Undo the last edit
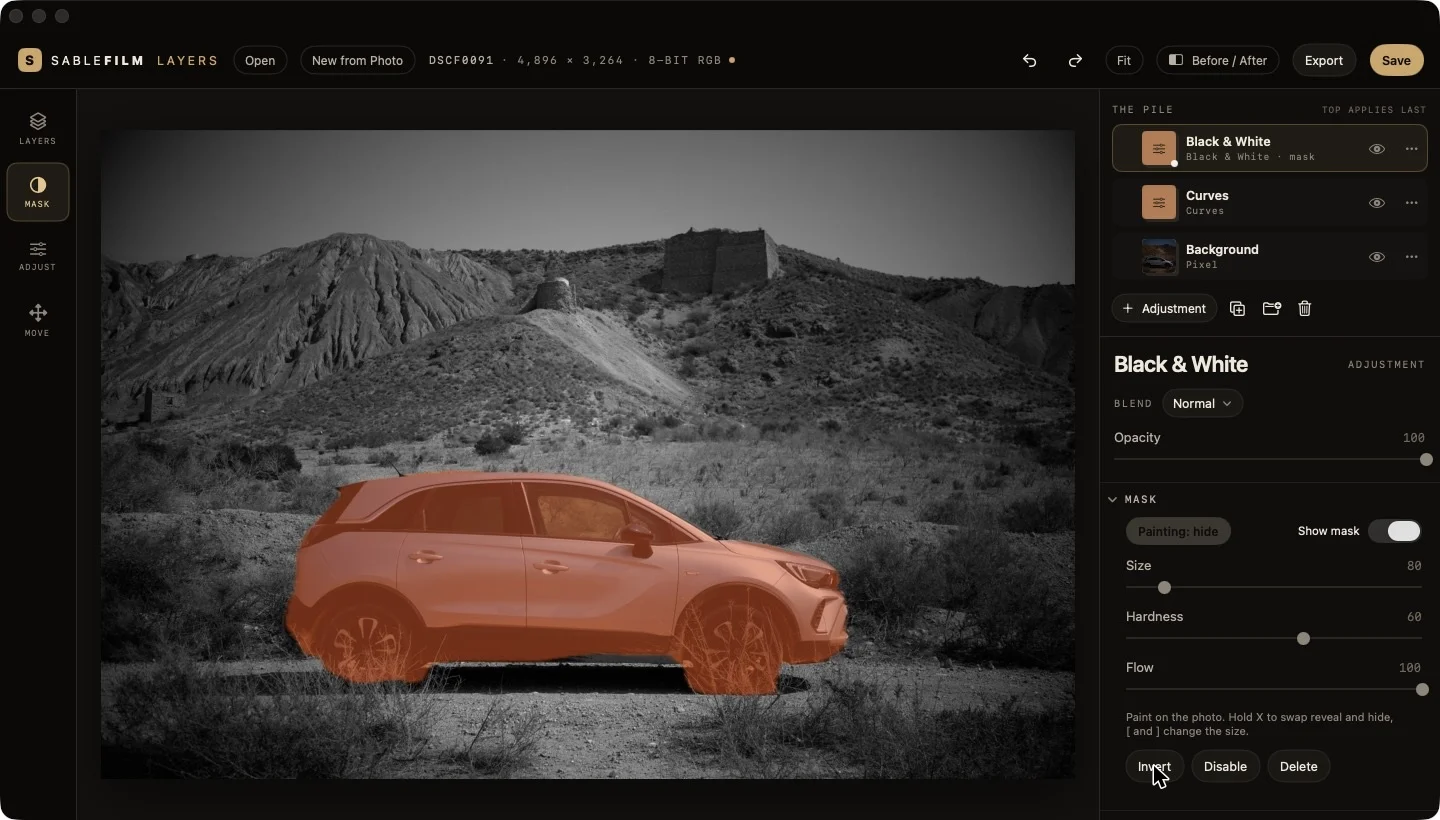 [x=1029, y=60]
